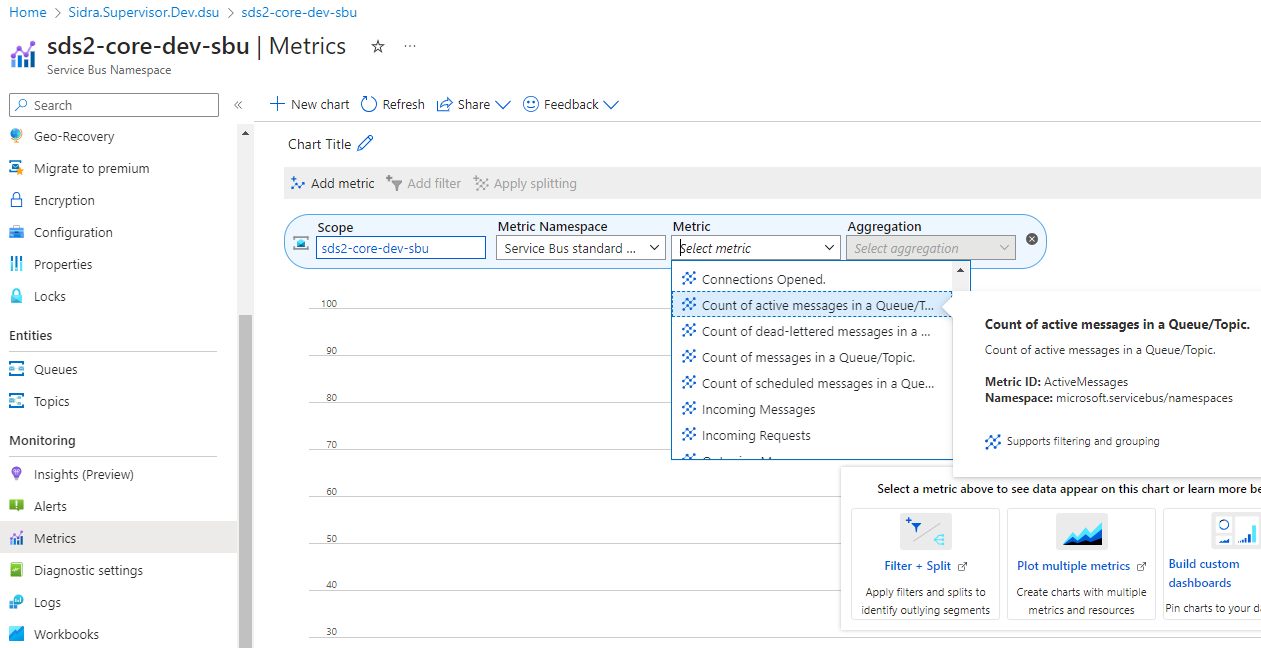
Task: Open the Feedback dropdown
Action: (571, 104)
